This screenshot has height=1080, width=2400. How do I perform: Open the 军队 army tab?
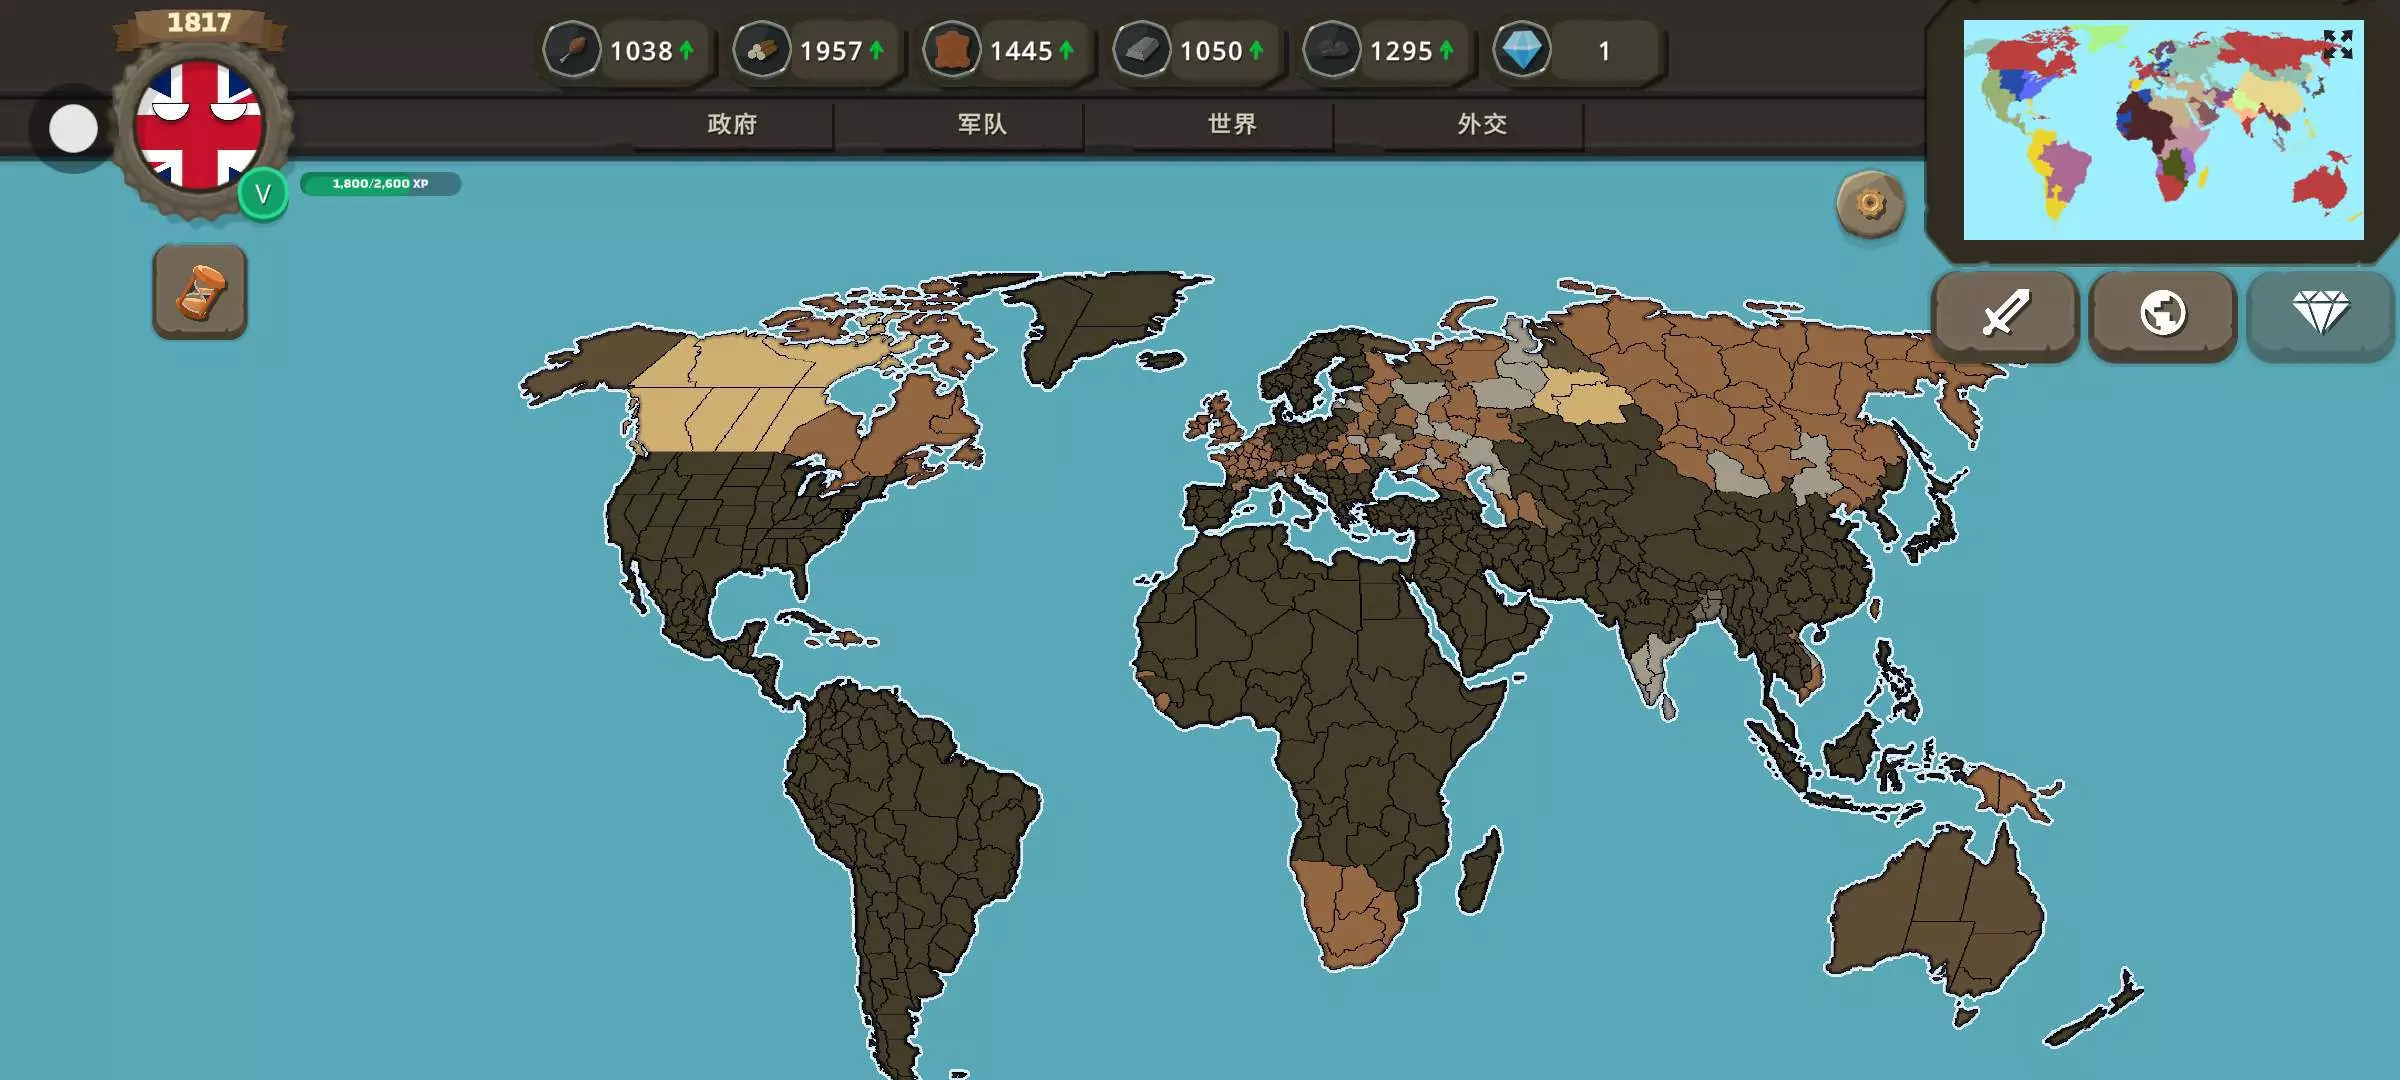pyautogui.click(x=982, y=124)
